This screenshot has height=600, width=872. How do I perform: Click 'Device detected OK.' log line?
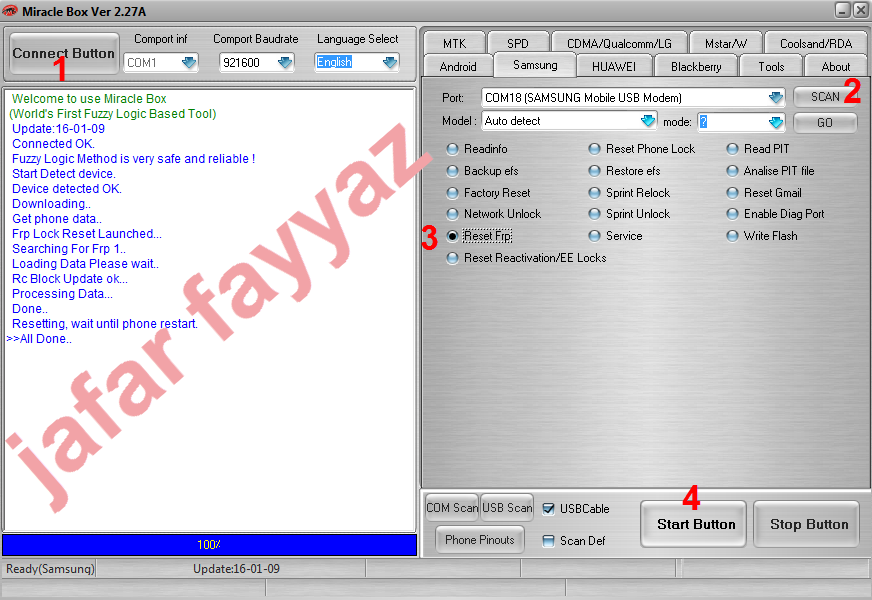pyautogui.click(x=67, y=189)
